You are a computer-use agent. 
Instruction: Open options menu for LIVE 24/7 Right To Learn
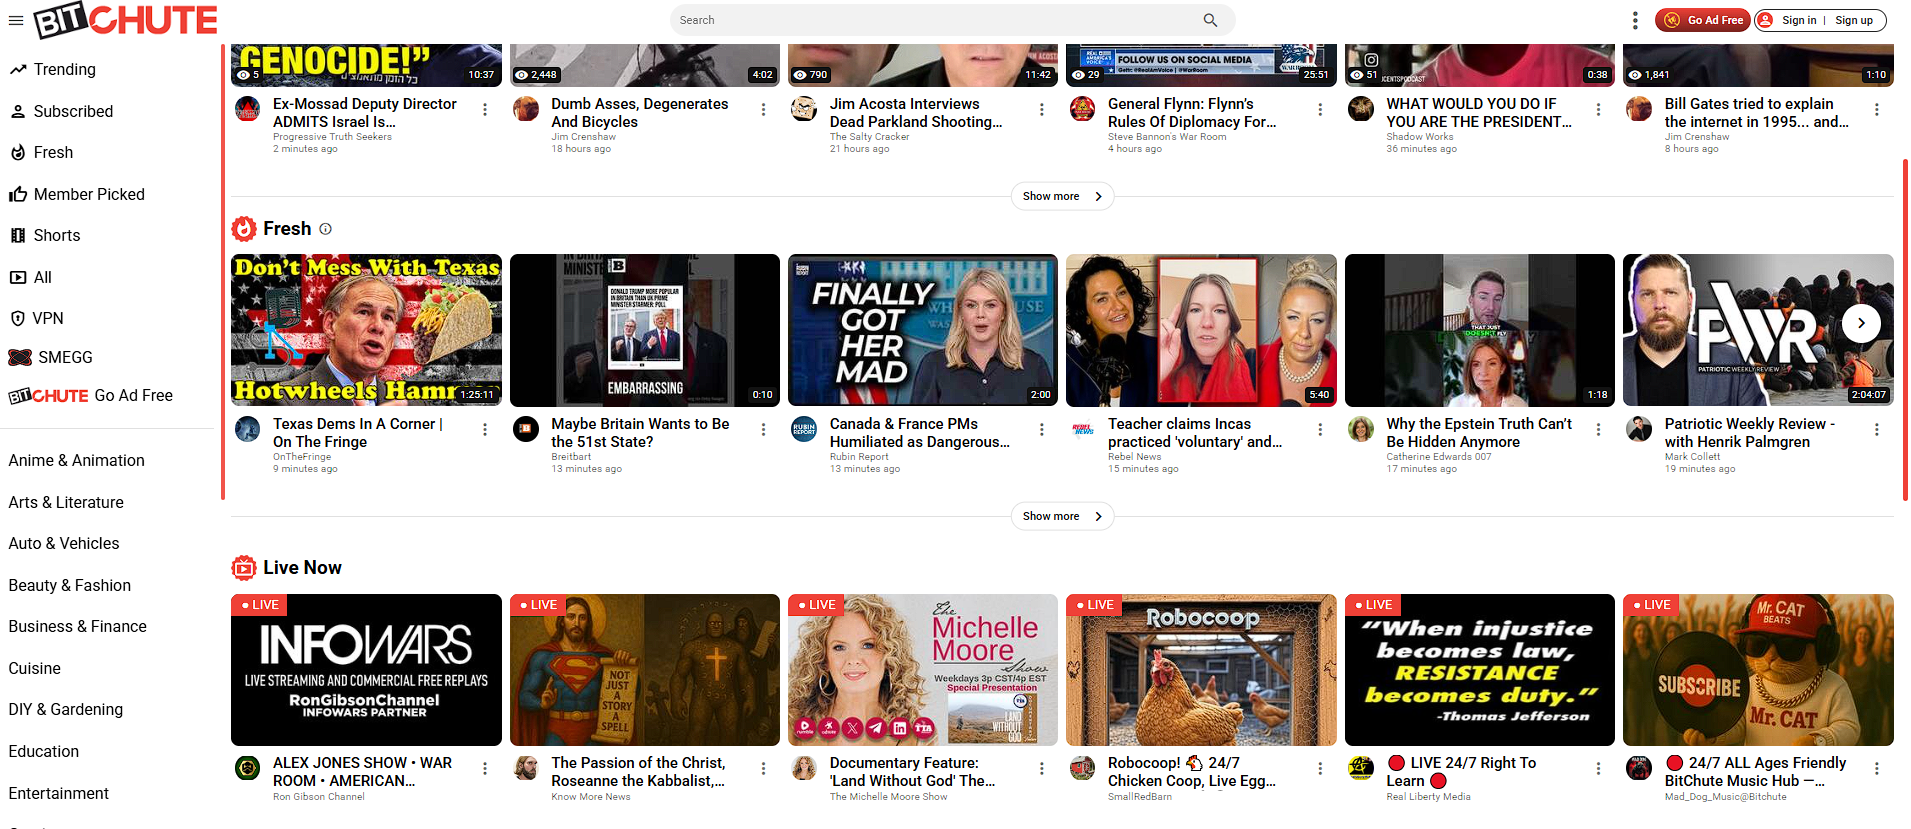1598,769
